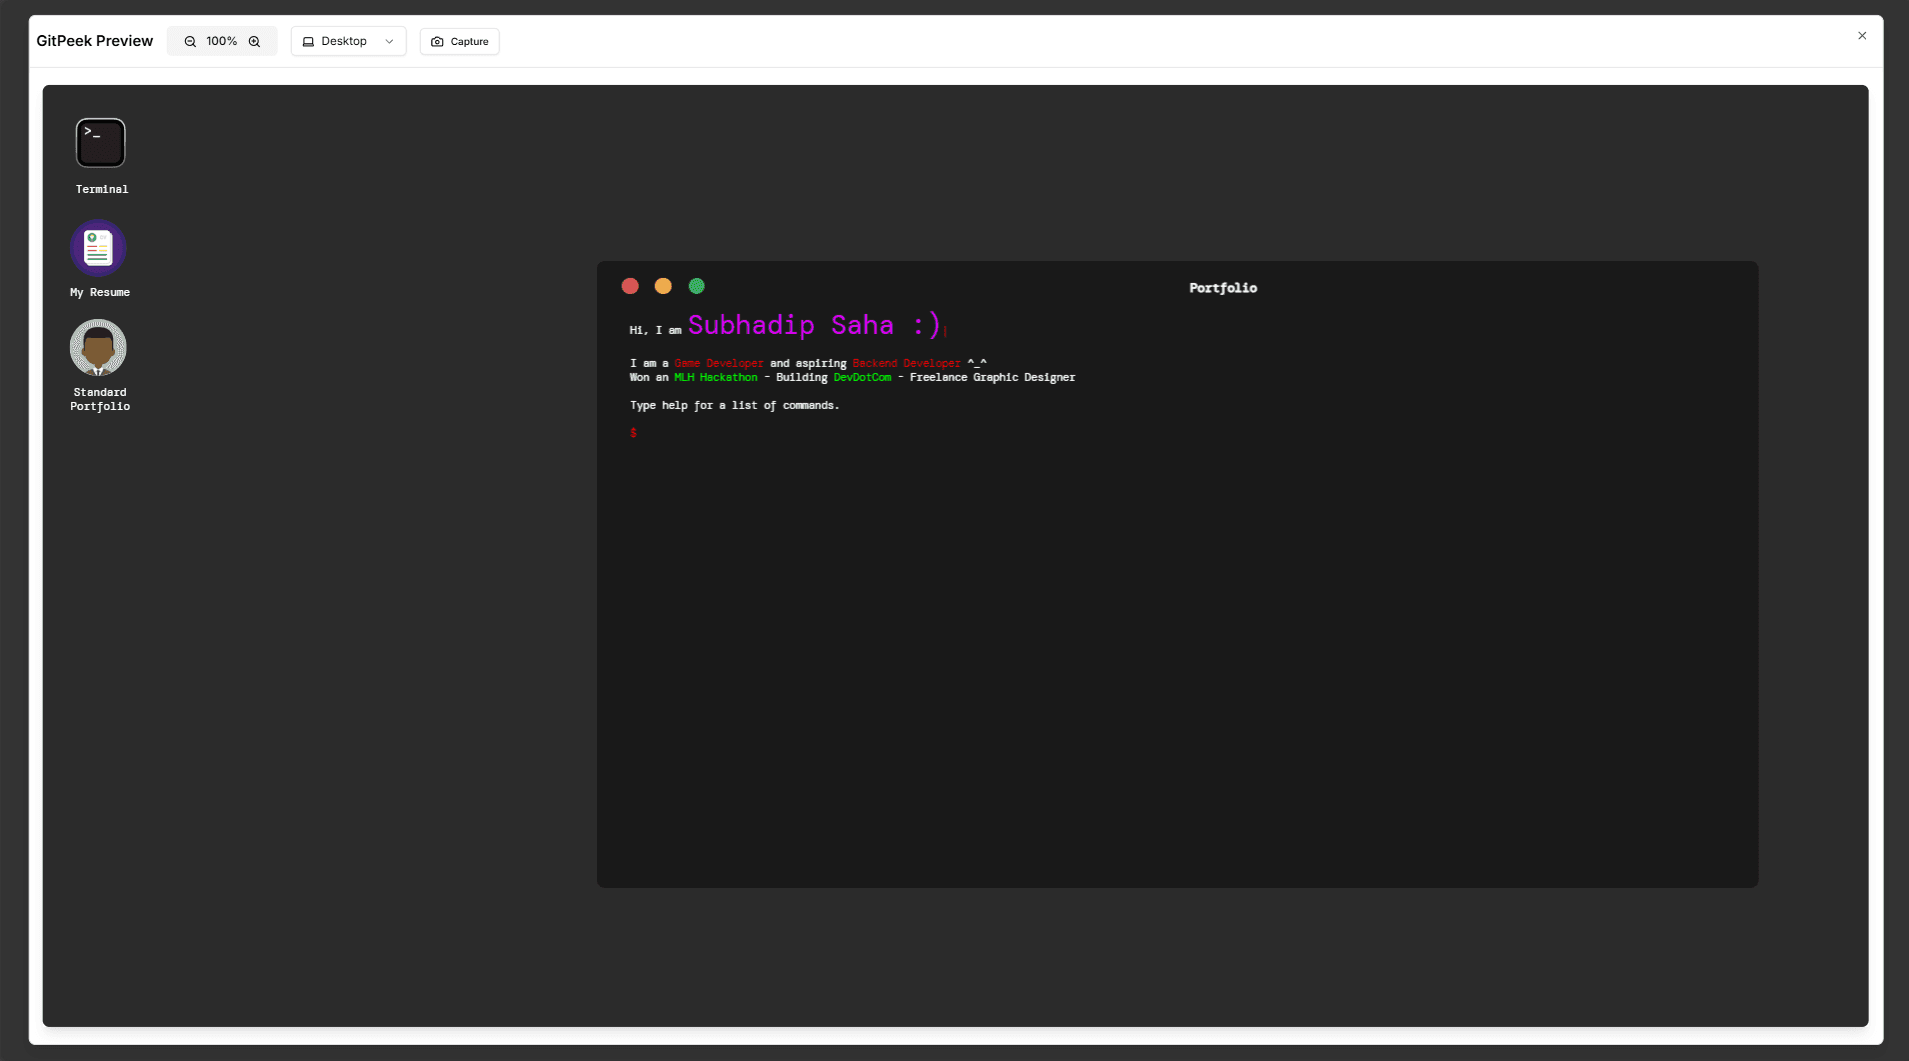
Task: Select the Portfolio title in terminal header
Action: [x=1222, y=287]
